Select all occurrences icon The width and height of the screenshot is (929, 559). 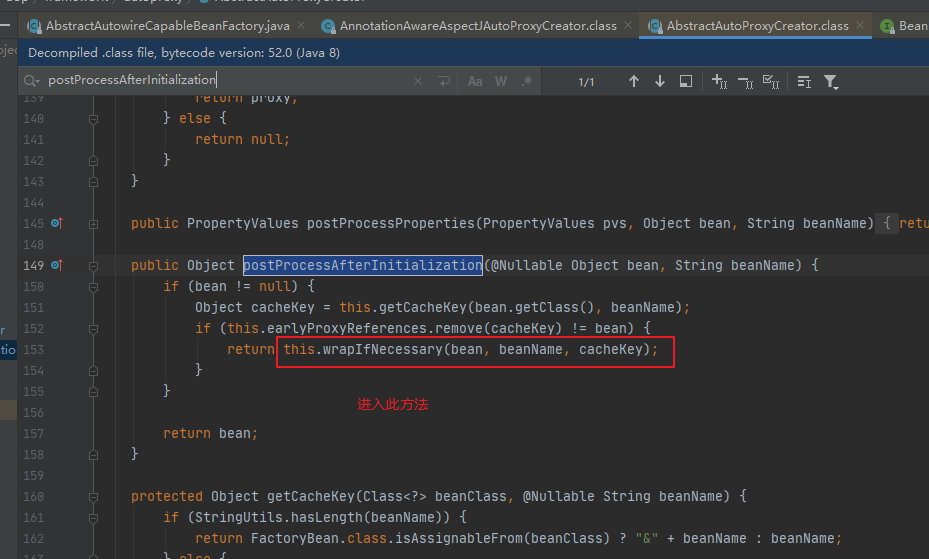[771, 81]
